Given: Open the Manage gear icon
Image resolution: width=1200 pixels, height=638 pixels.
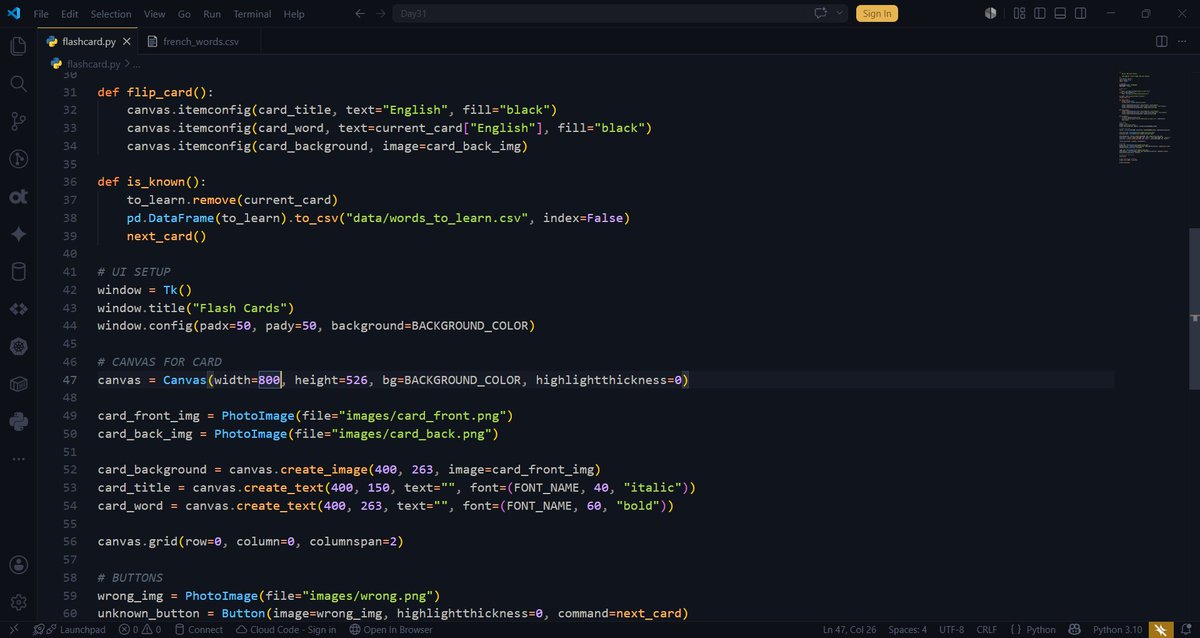Looking at the screenshot, I should coord(18,602).
